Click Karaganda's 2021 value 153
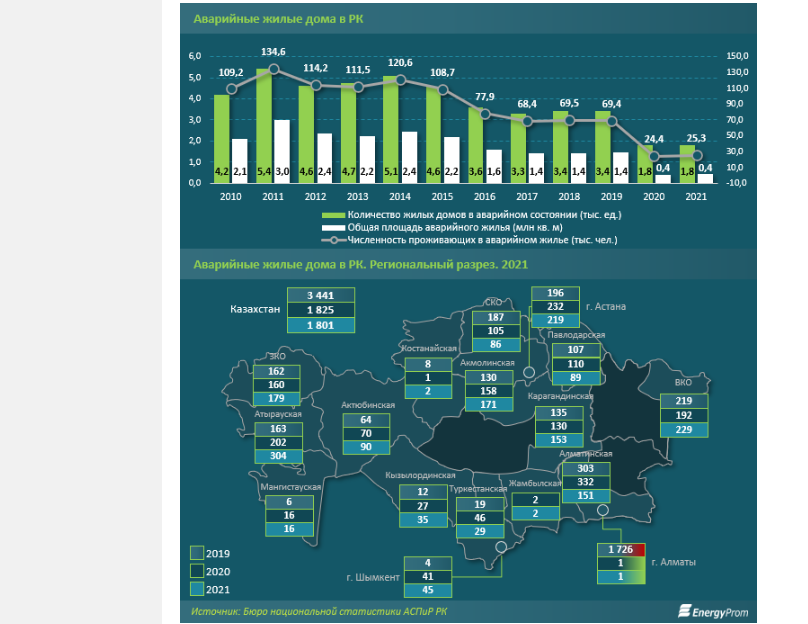The height and width of the screenshot is (624, 808). tap(559, 440)
